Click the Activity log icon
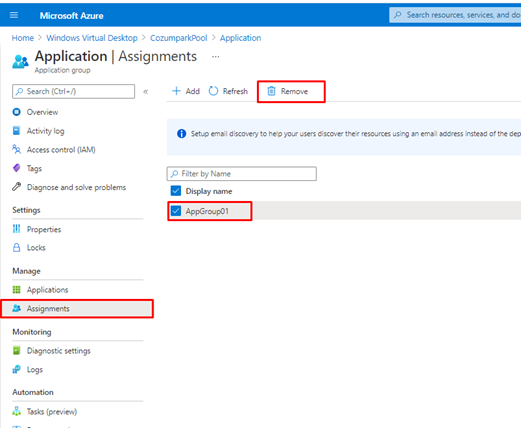 click(x=16, y=131)
